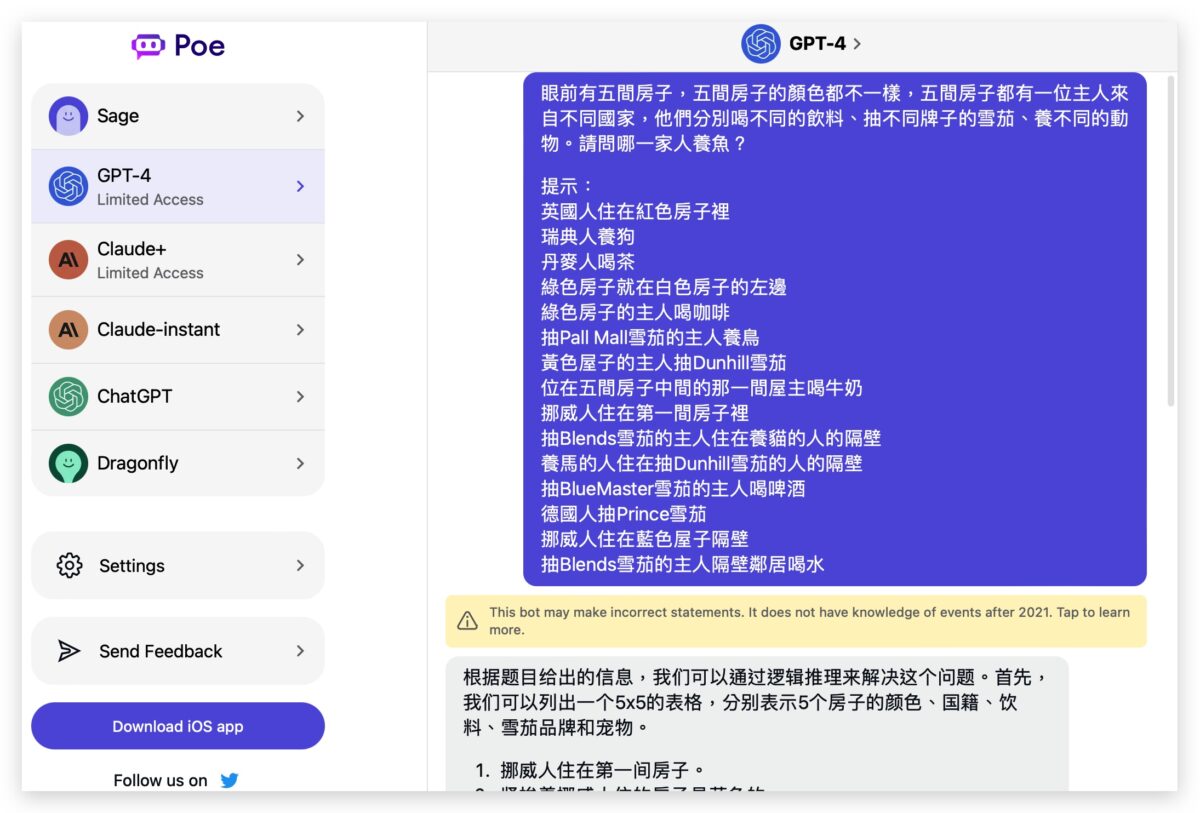Click the Download iOS app button
The width and height of the screenshot is (1200, 813).
(178, 726)
